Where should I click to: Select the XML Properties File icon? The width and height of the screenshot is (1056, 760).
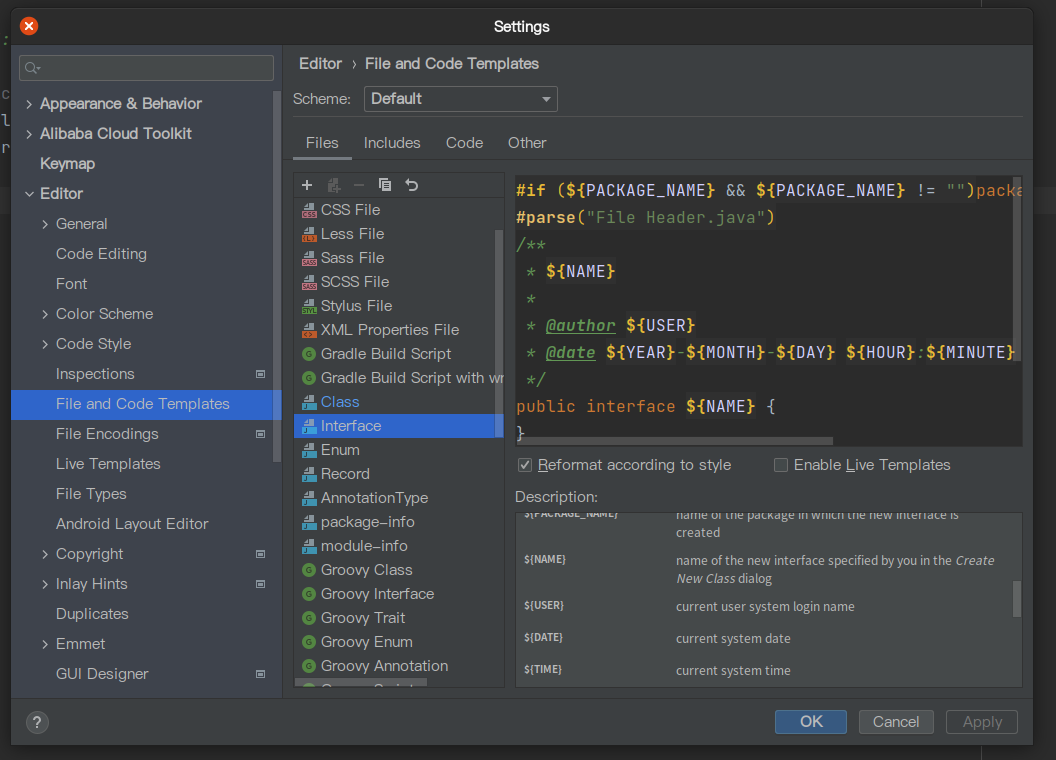tap(309, 330)
